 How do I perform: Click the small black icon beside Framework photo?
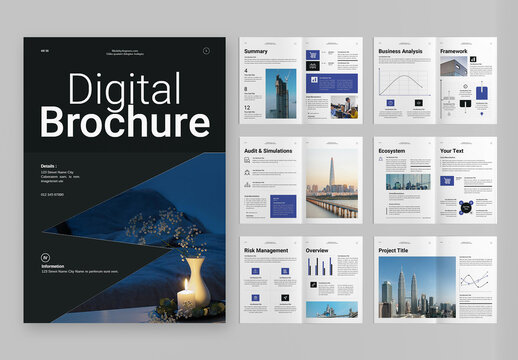(473, 59)
